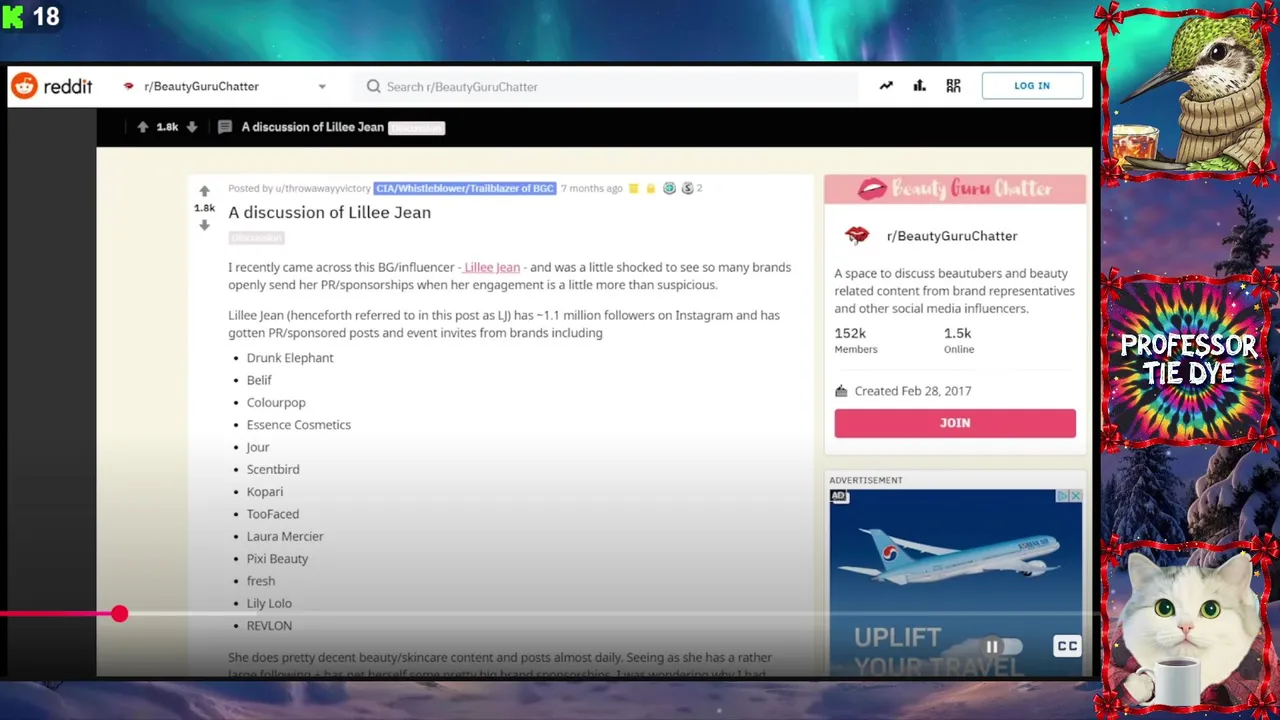Focus the Search r/BeautyGuruChatter field

(606, 87)
